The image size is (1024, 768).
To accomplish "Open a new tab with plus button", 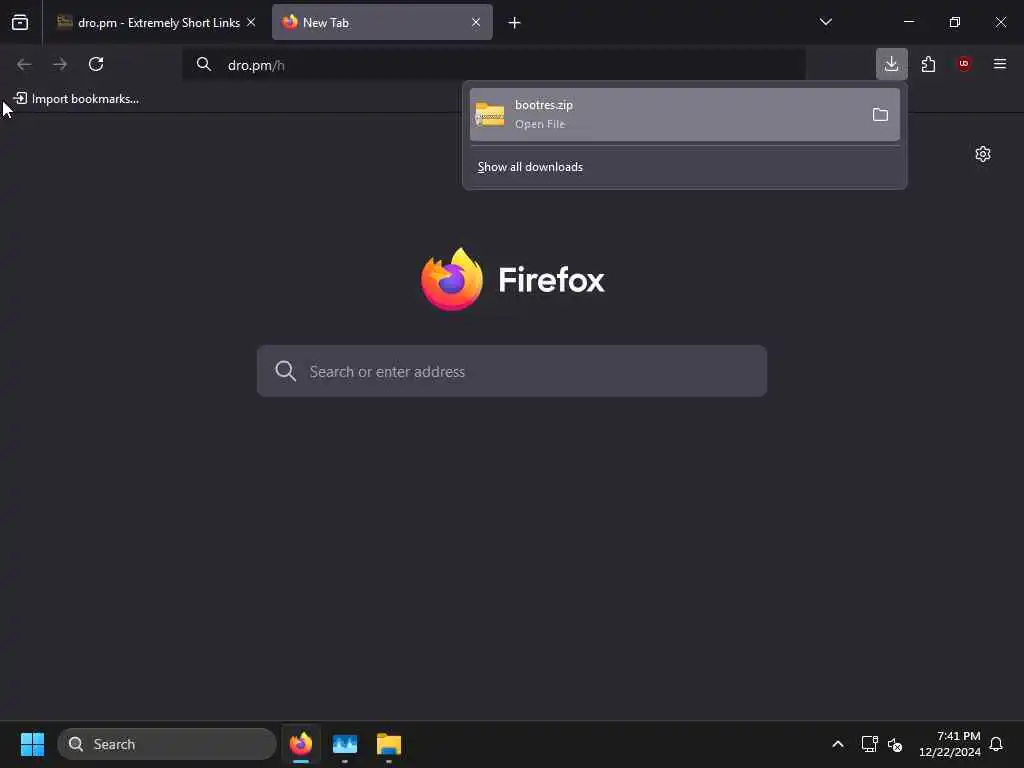I will tap(515, 23).
